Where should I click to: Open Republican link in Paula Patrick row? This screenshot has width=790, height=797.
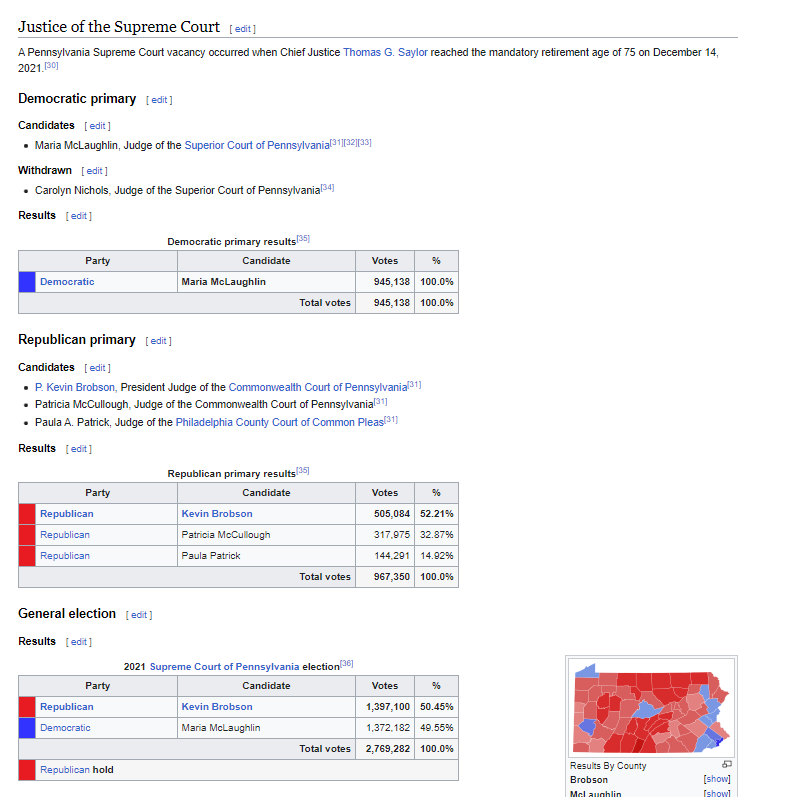[x=65, y=556]
